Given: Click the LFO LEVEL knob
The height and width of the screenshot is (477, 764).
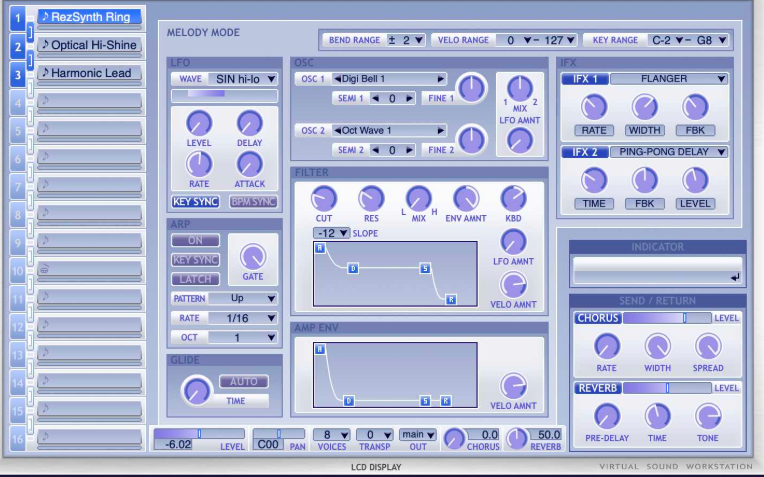Looking at the screenshot, I should coord(199,123).
